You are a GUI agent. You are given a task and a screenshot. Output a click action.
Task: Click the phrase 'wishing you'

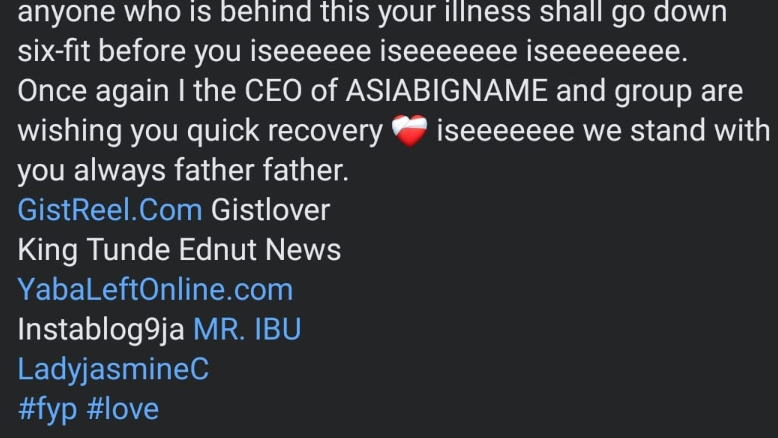click(98, 131)
